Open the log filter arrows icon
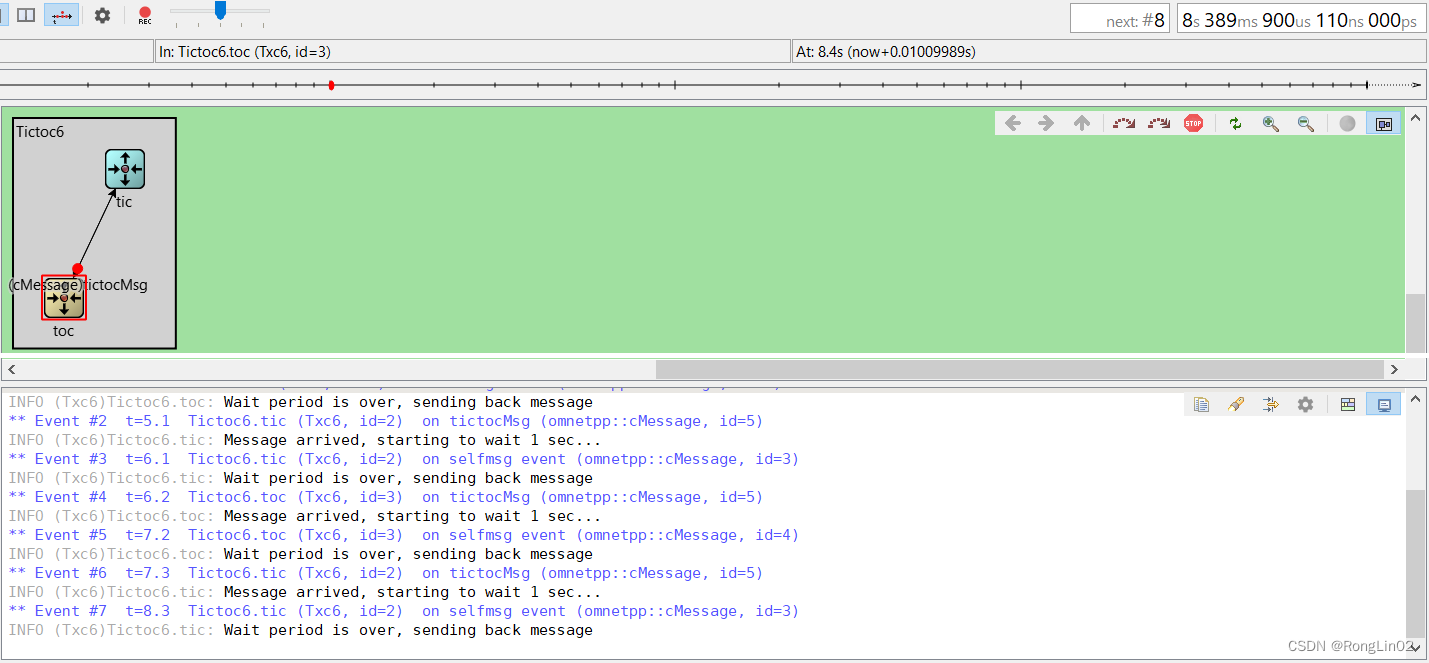 click(1270, 404)
